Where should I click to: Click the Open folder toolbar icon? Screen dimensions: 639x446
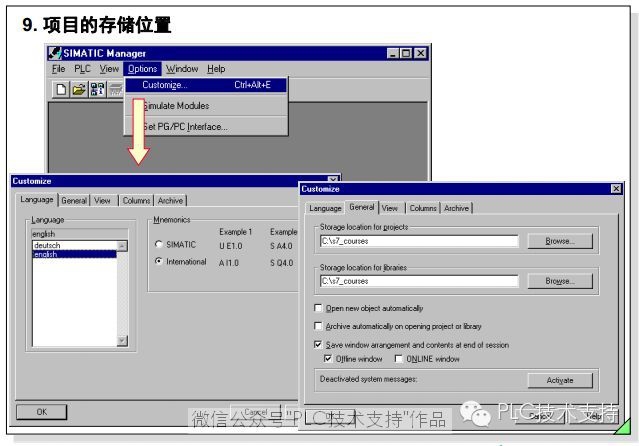[79, 89]
